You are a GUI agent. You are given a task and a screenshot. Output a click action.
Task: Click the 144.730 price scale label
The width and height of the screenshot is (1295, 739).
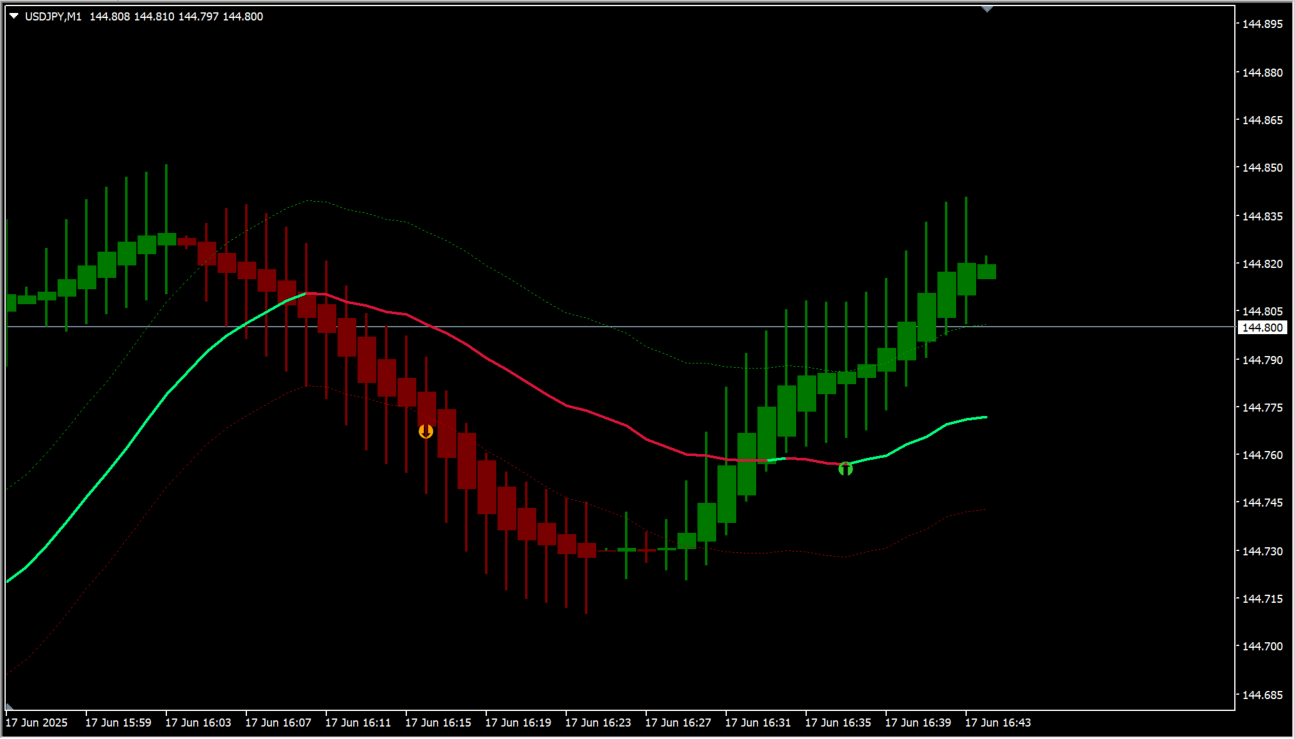1262,551
